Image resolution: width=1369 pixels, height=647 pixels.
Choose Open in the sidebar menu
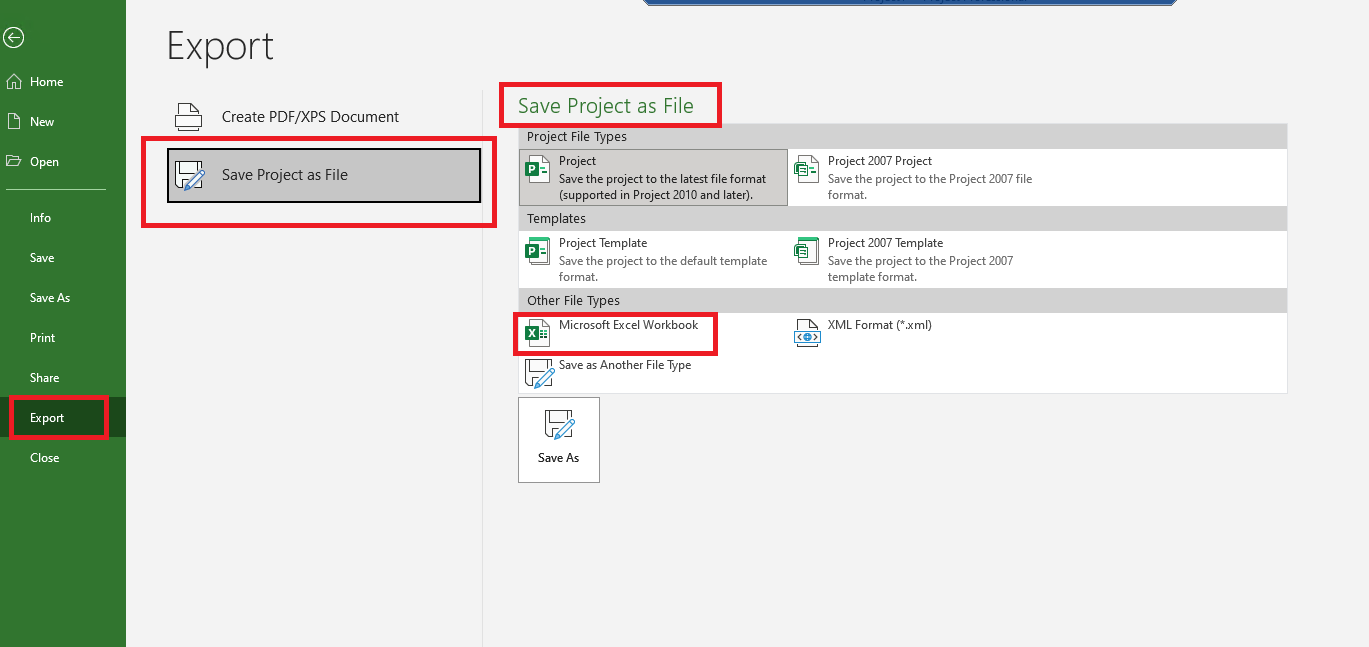click(63, 162)
